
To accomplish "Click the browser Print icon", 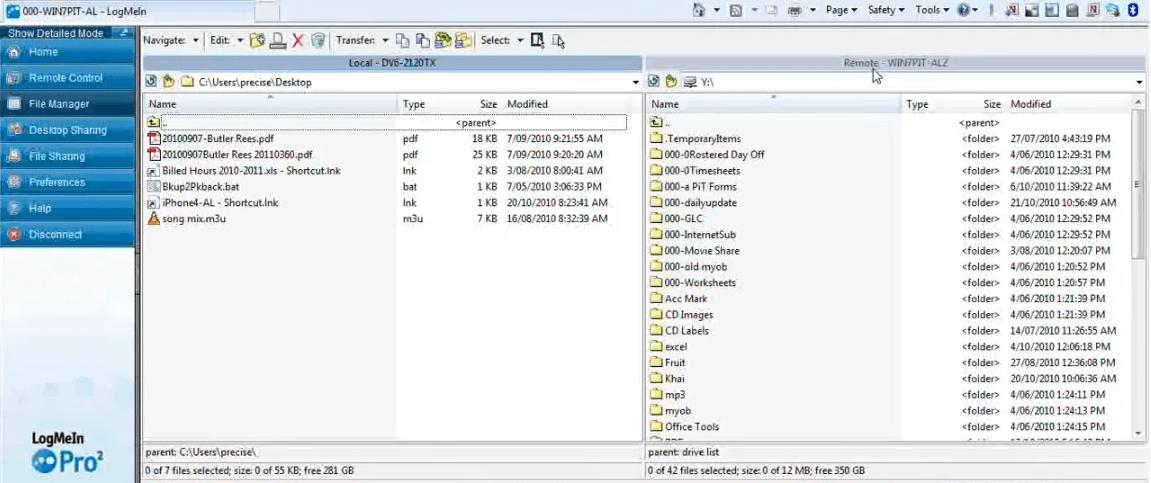I will [x=795, y=10].
